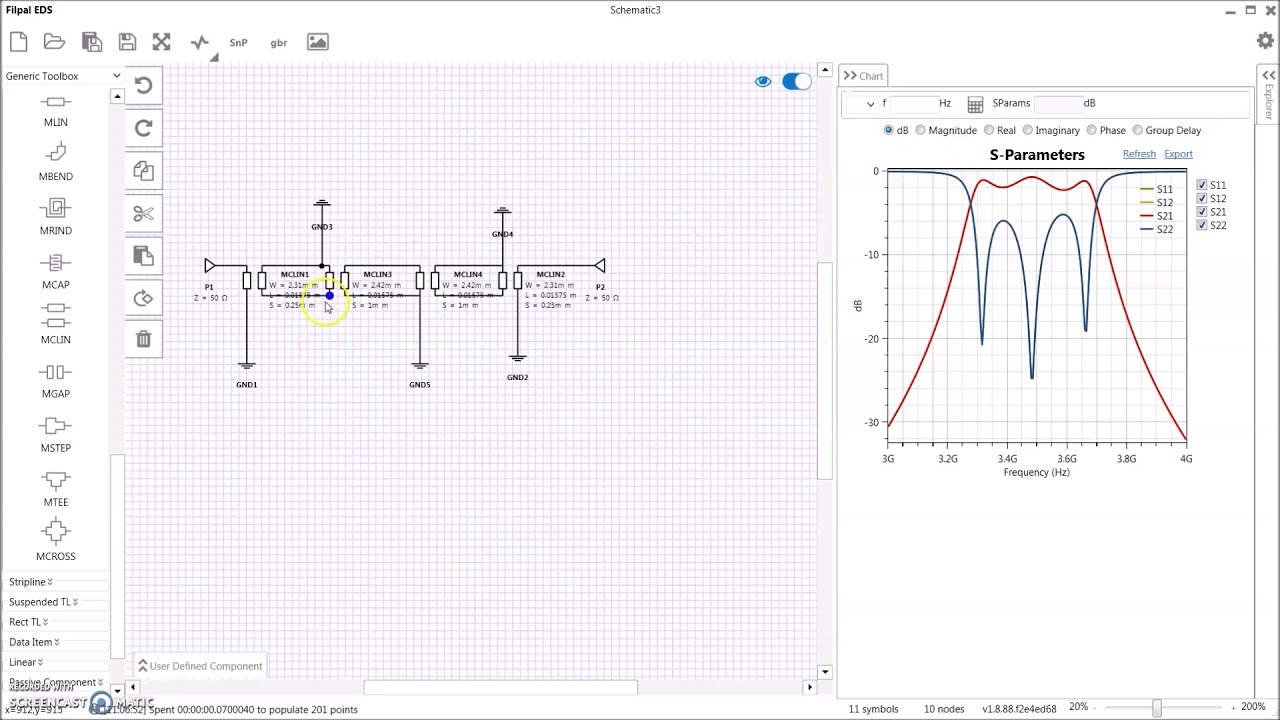Create a new schematic file
Screen dimensions: 1280x720
(18, 42)
